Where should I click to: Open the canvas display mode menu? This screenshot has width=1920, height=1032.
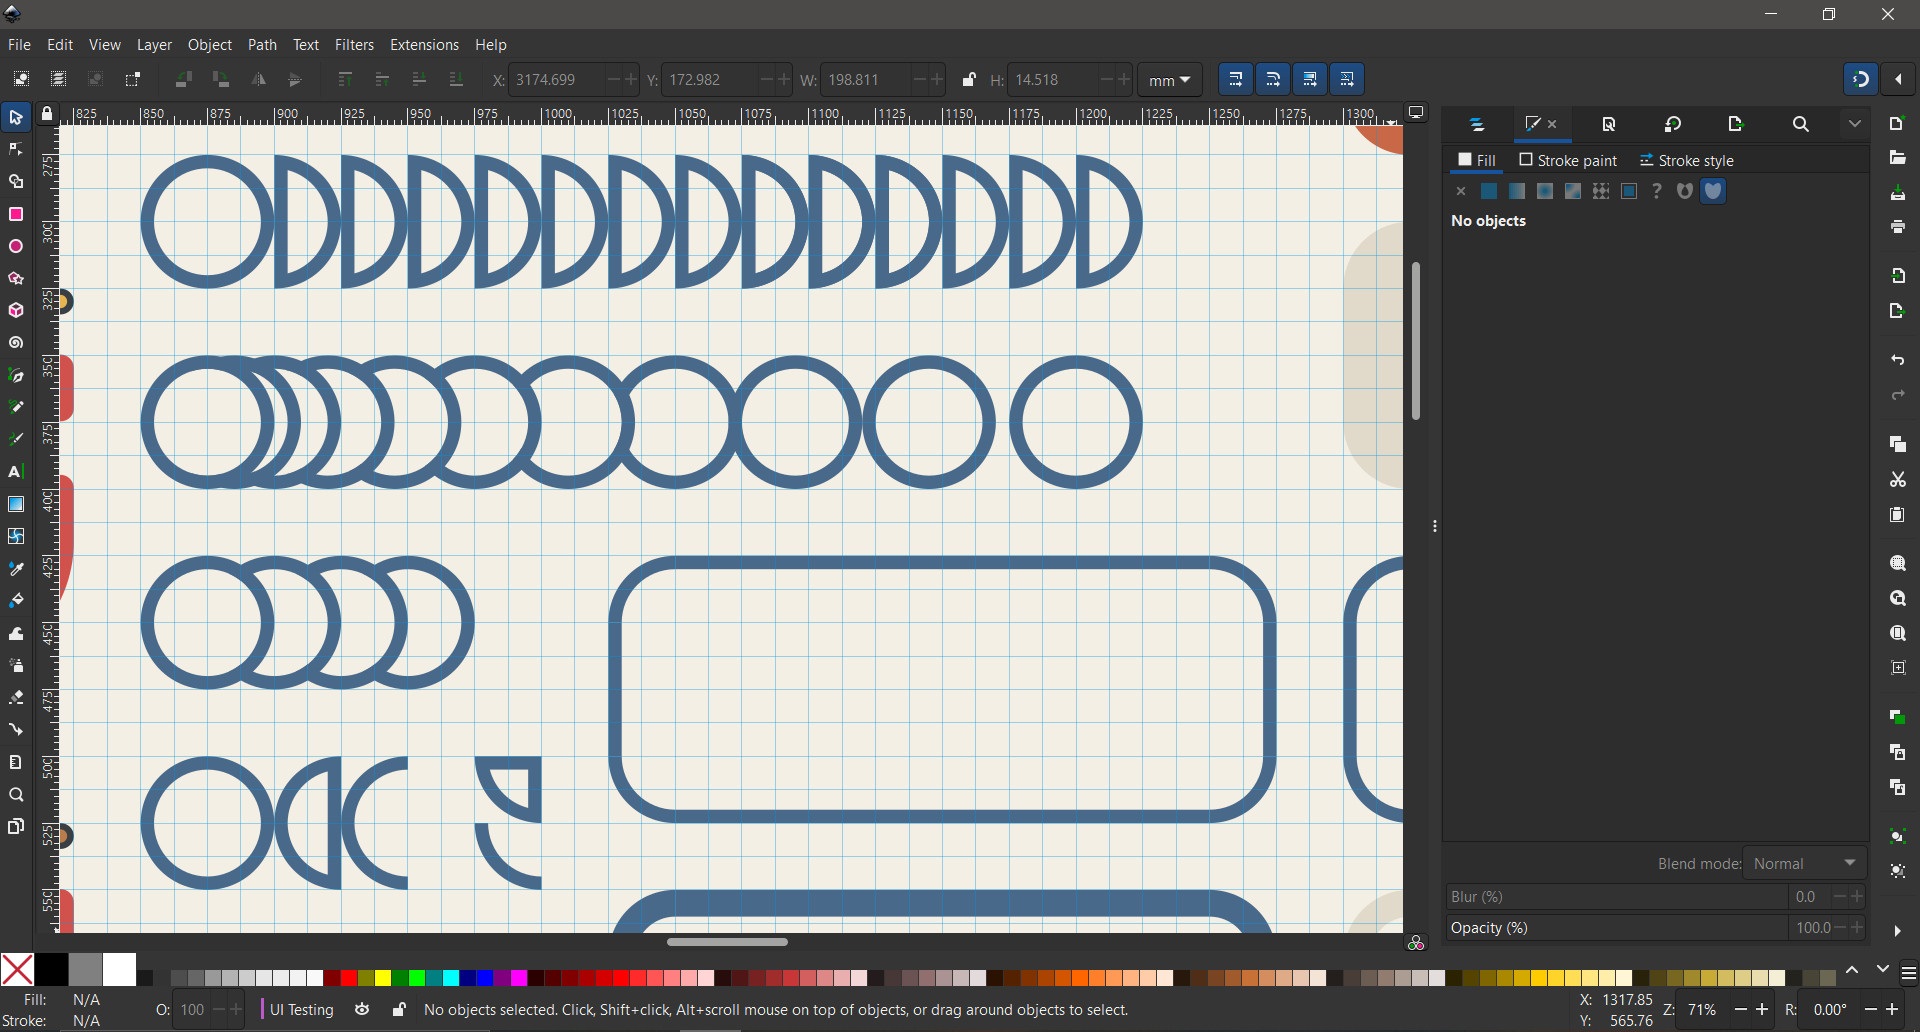pos(1416,113)
